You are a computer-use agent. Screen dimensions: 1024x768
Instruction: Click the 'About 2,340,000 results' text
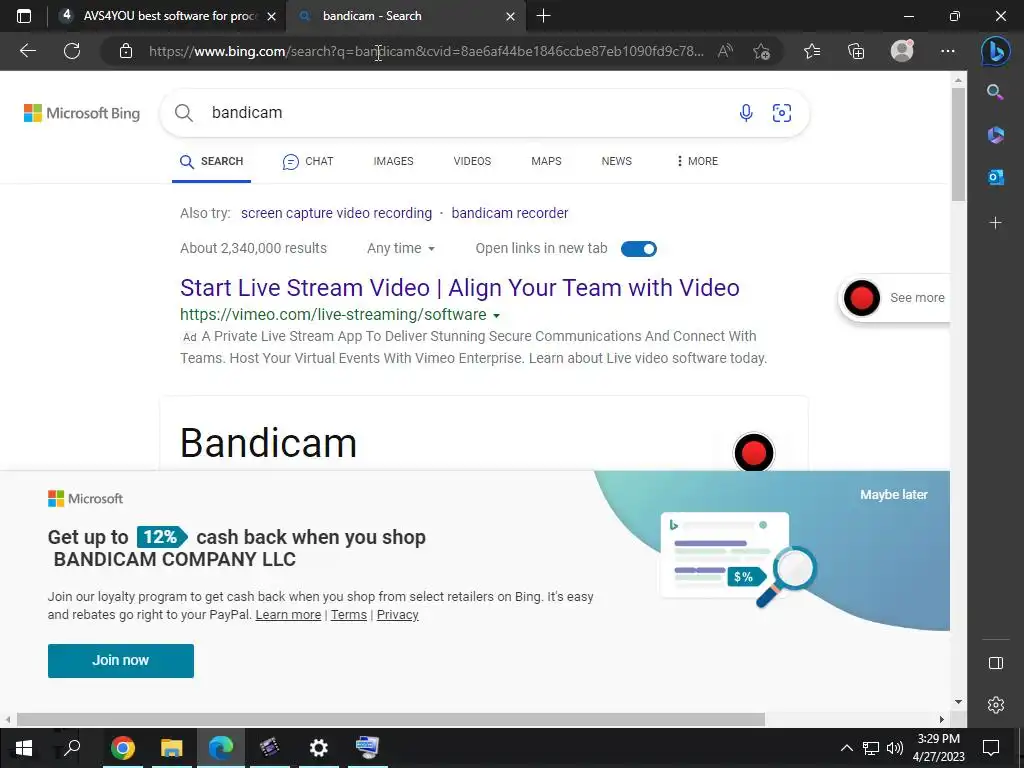point(253,248)
